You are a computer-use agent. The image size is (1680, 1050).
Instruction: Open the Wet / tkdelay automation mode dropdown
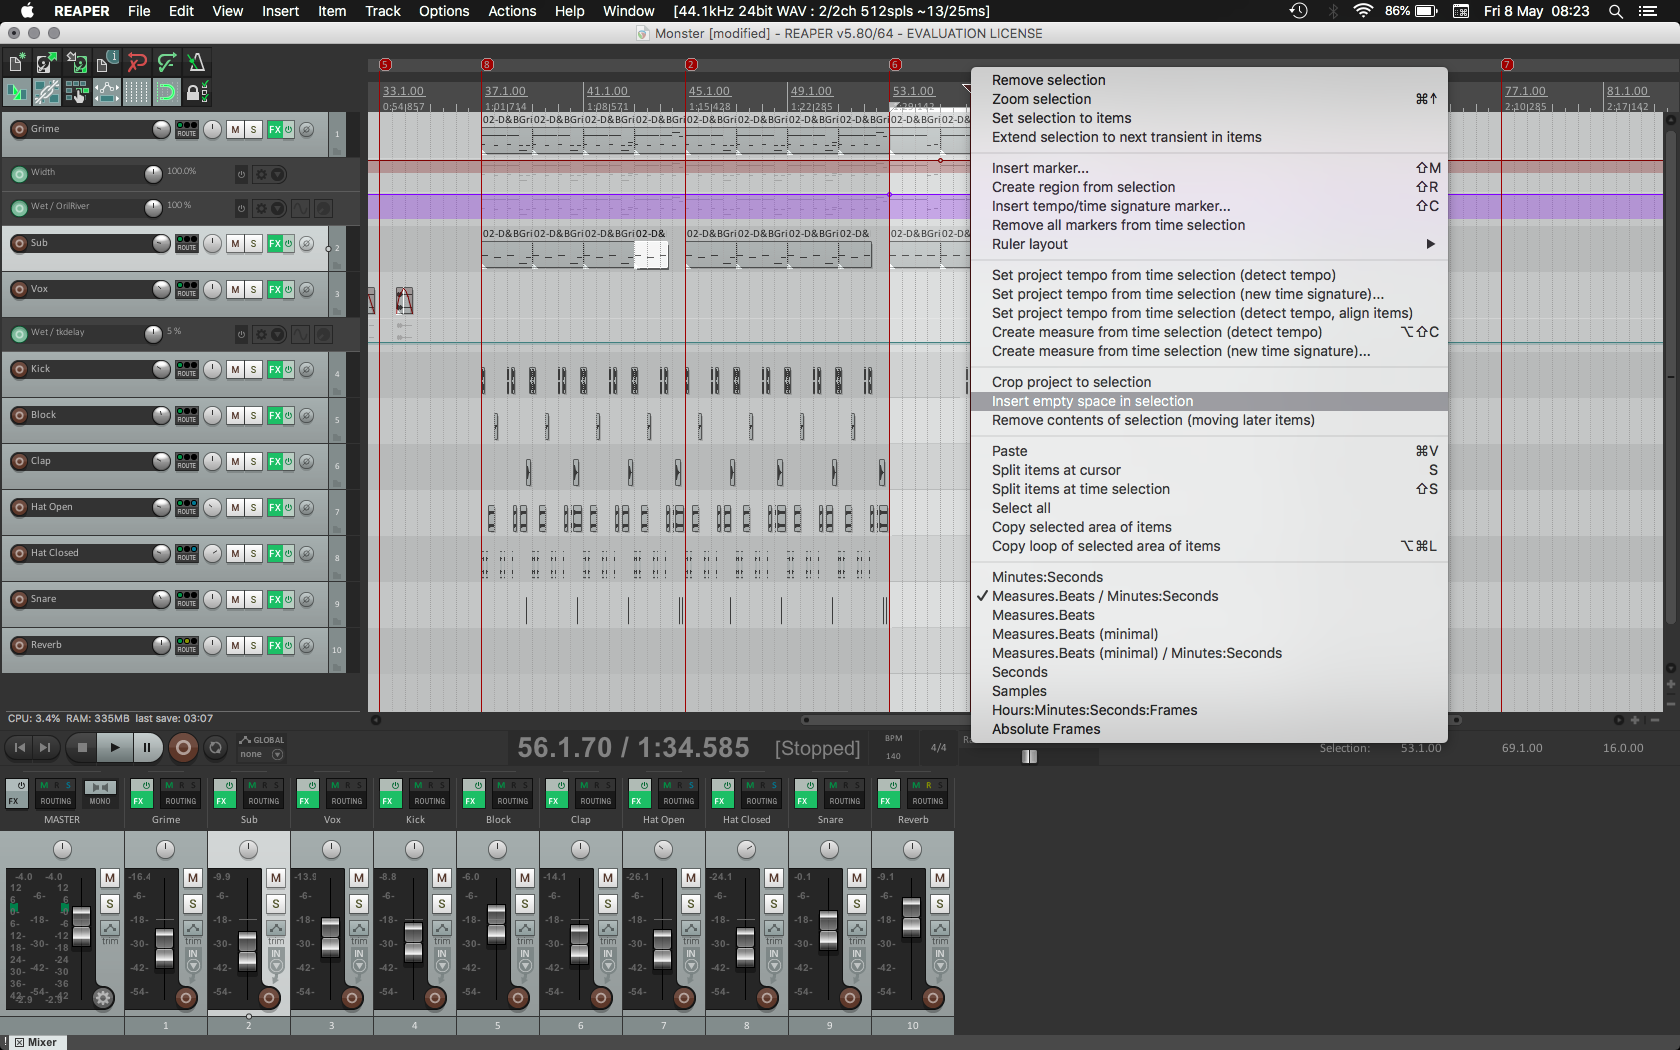[269, 334]
